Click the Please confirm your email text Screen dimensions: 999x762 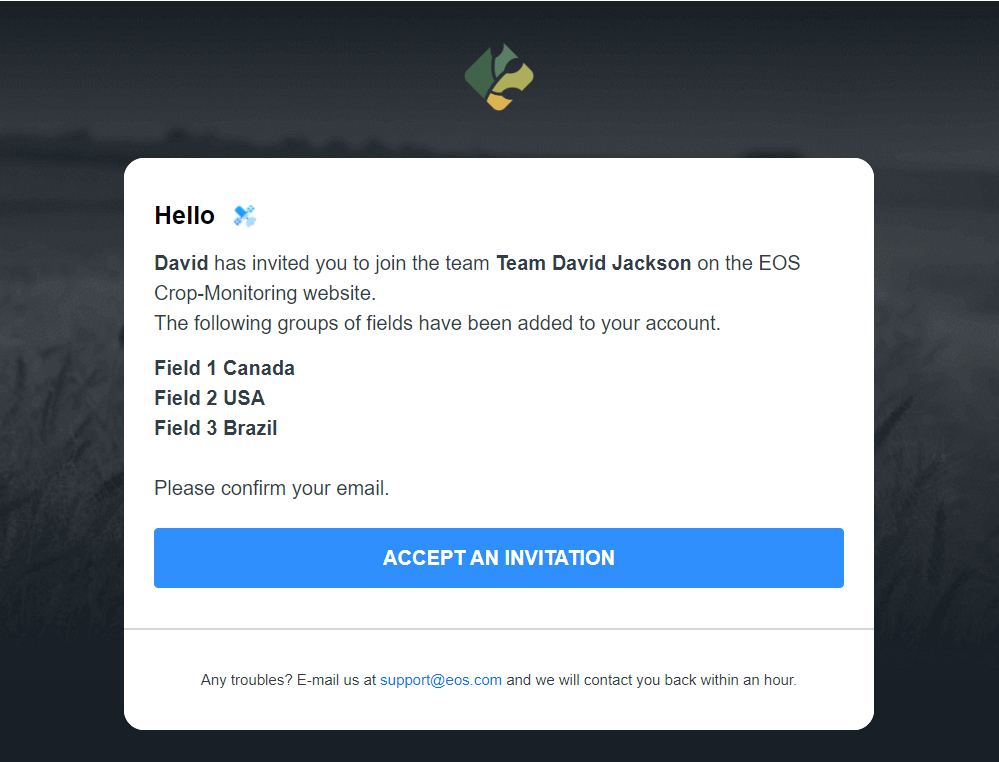tap(271, 489)
